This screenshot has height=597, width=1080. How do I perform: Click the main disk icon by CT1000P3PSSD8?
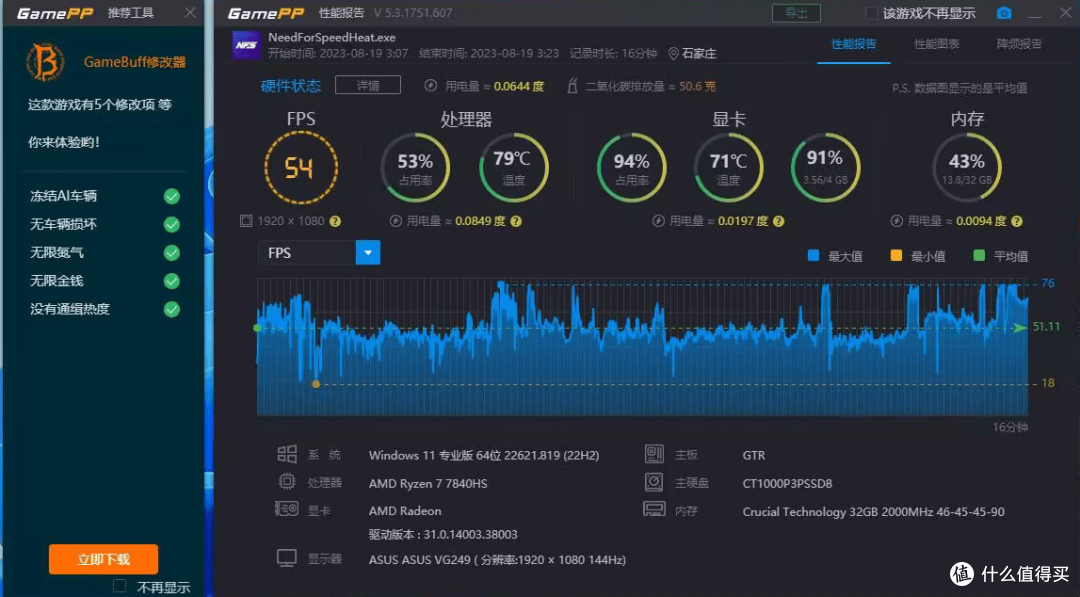(654, 482)
